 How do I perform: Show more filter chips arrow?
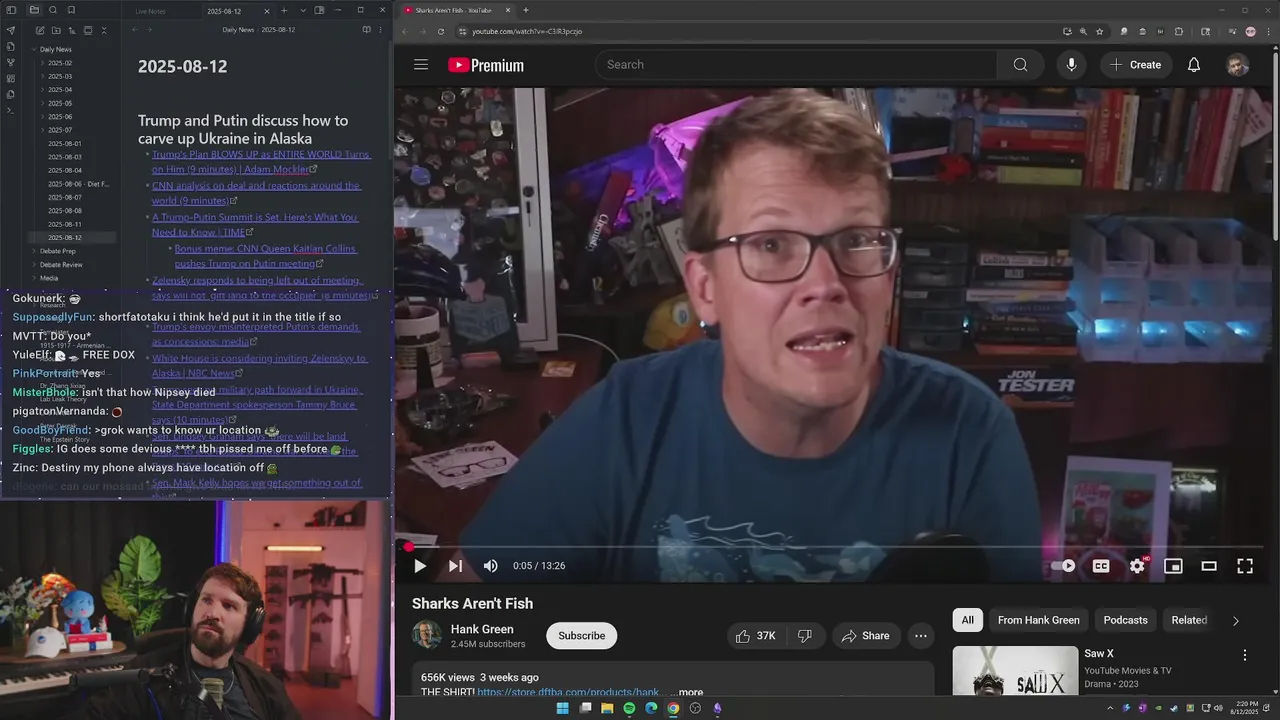1235,621
